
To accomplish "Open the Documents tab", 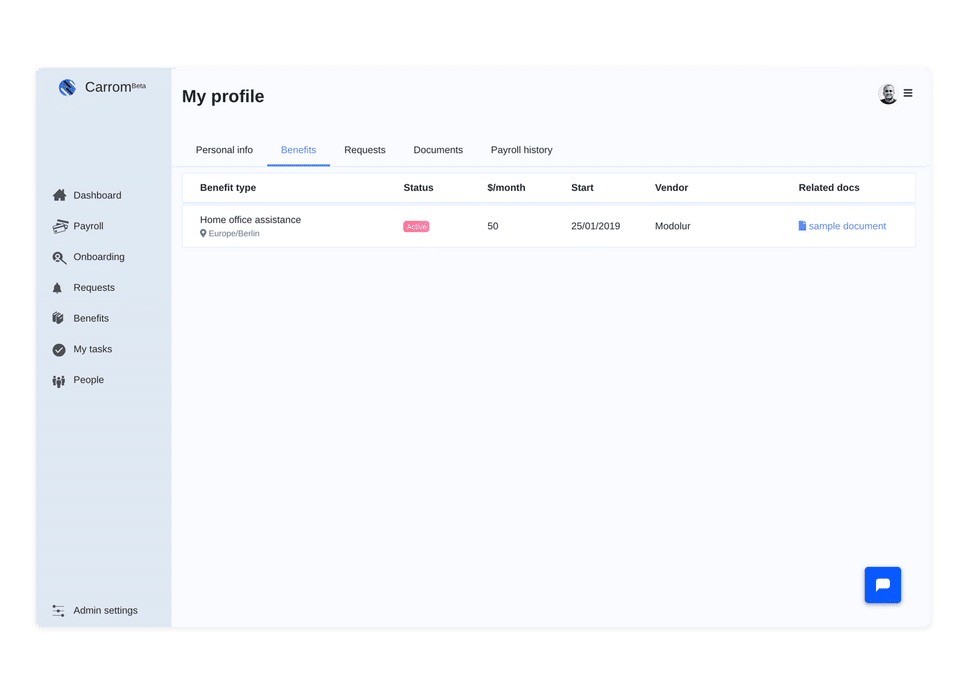I will point(438,150).
